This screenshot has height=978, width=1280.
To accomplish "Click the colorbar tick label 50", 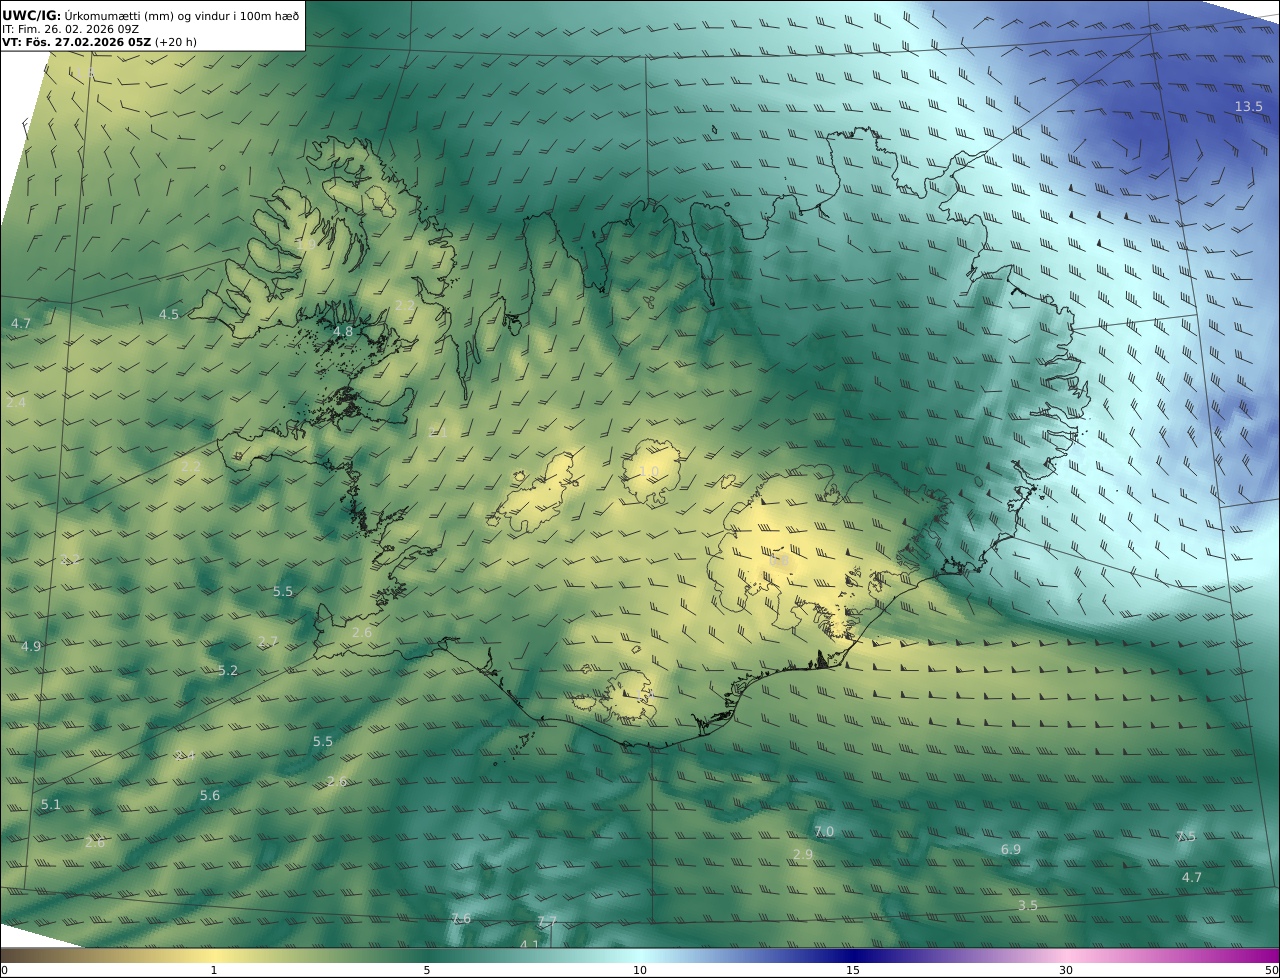I will (x=1272, y=970).
